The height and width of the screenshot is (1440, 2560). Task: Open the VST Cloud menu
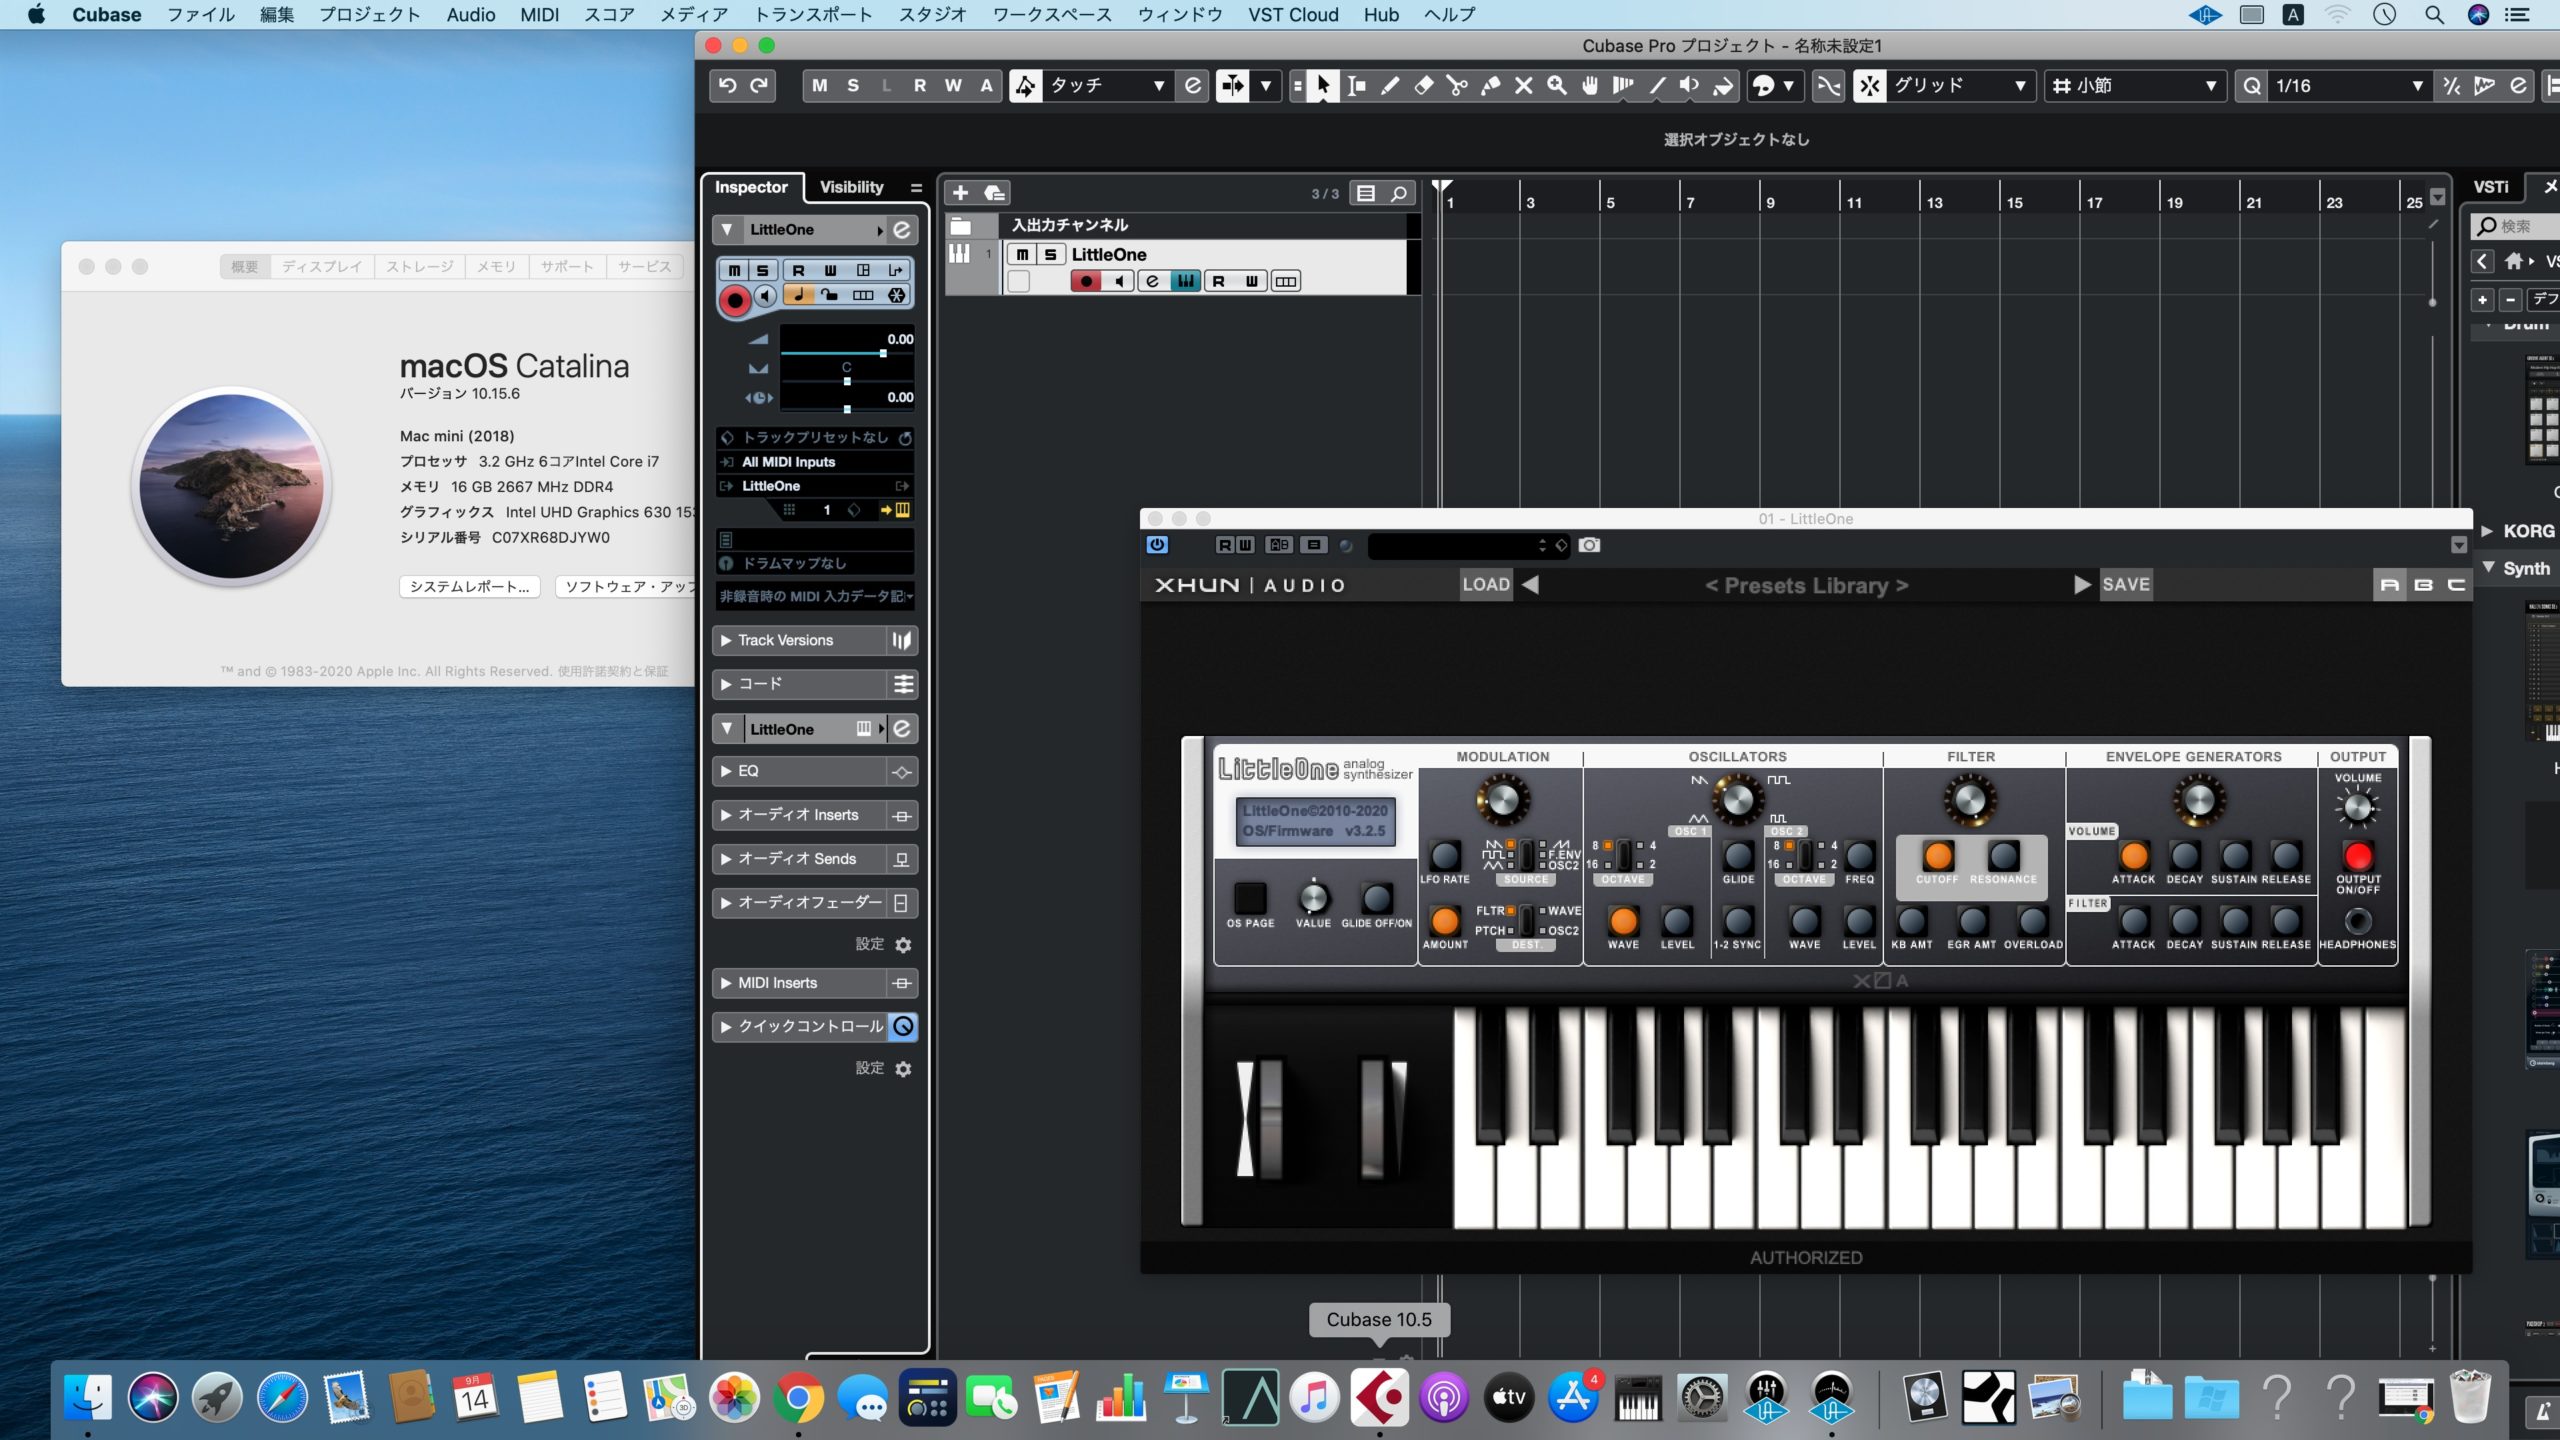point(1293,14)
